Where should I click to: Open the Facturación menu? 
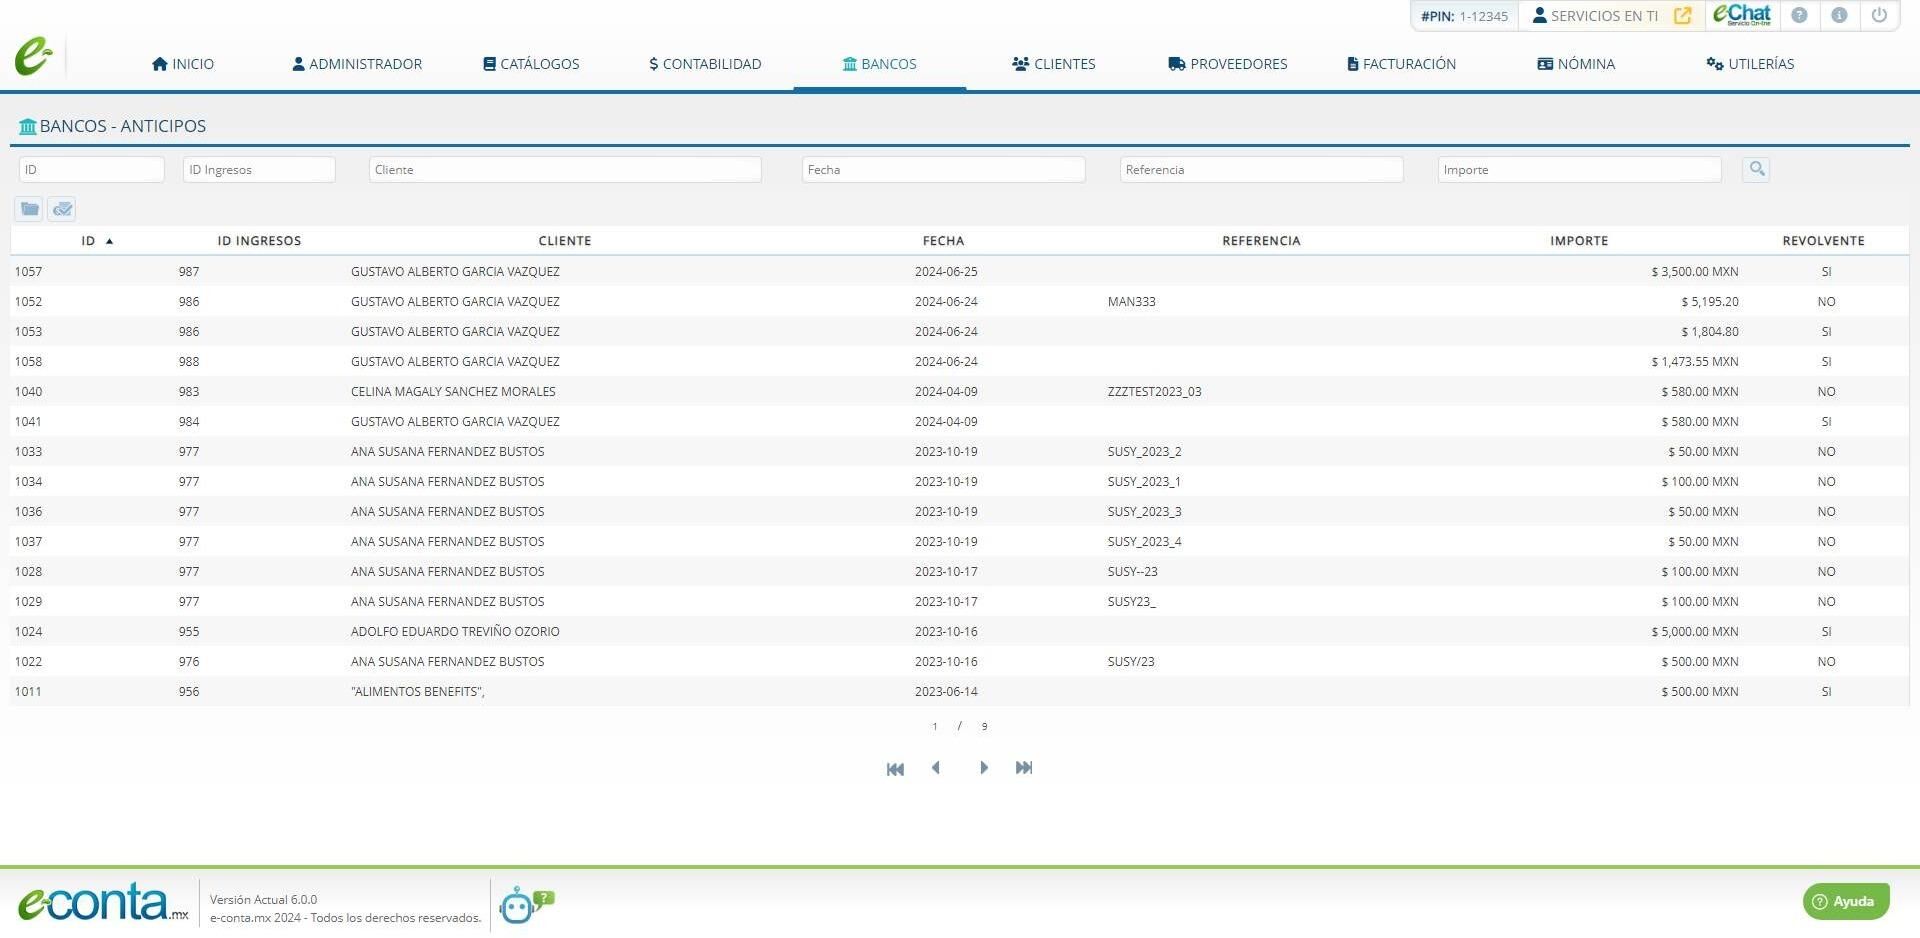[x=1401, y=64]
